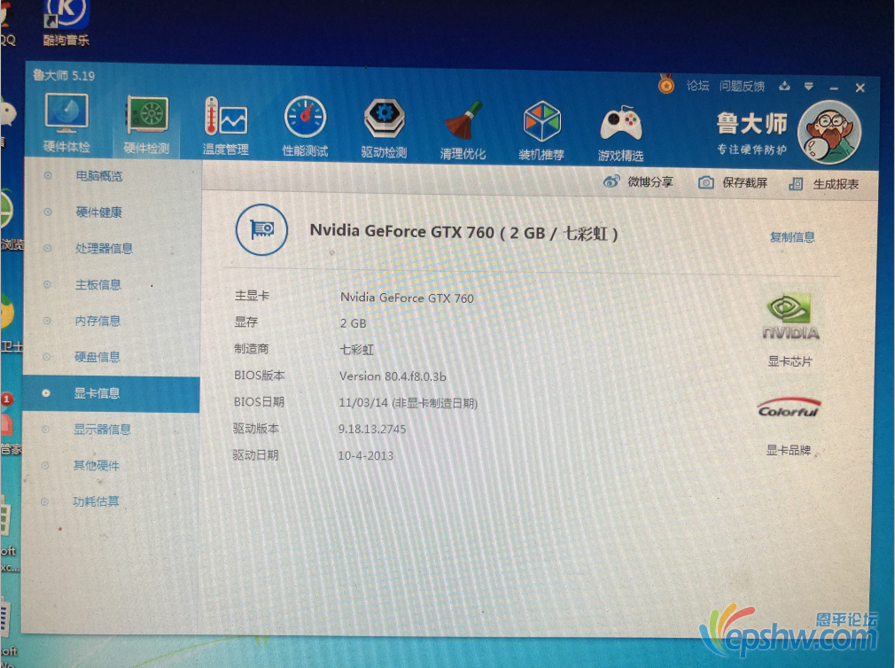Image resolution: width=895 pixels, height=668 pixels.
Task: Click the NVIDIA chip logo
Action: (791, 317)
